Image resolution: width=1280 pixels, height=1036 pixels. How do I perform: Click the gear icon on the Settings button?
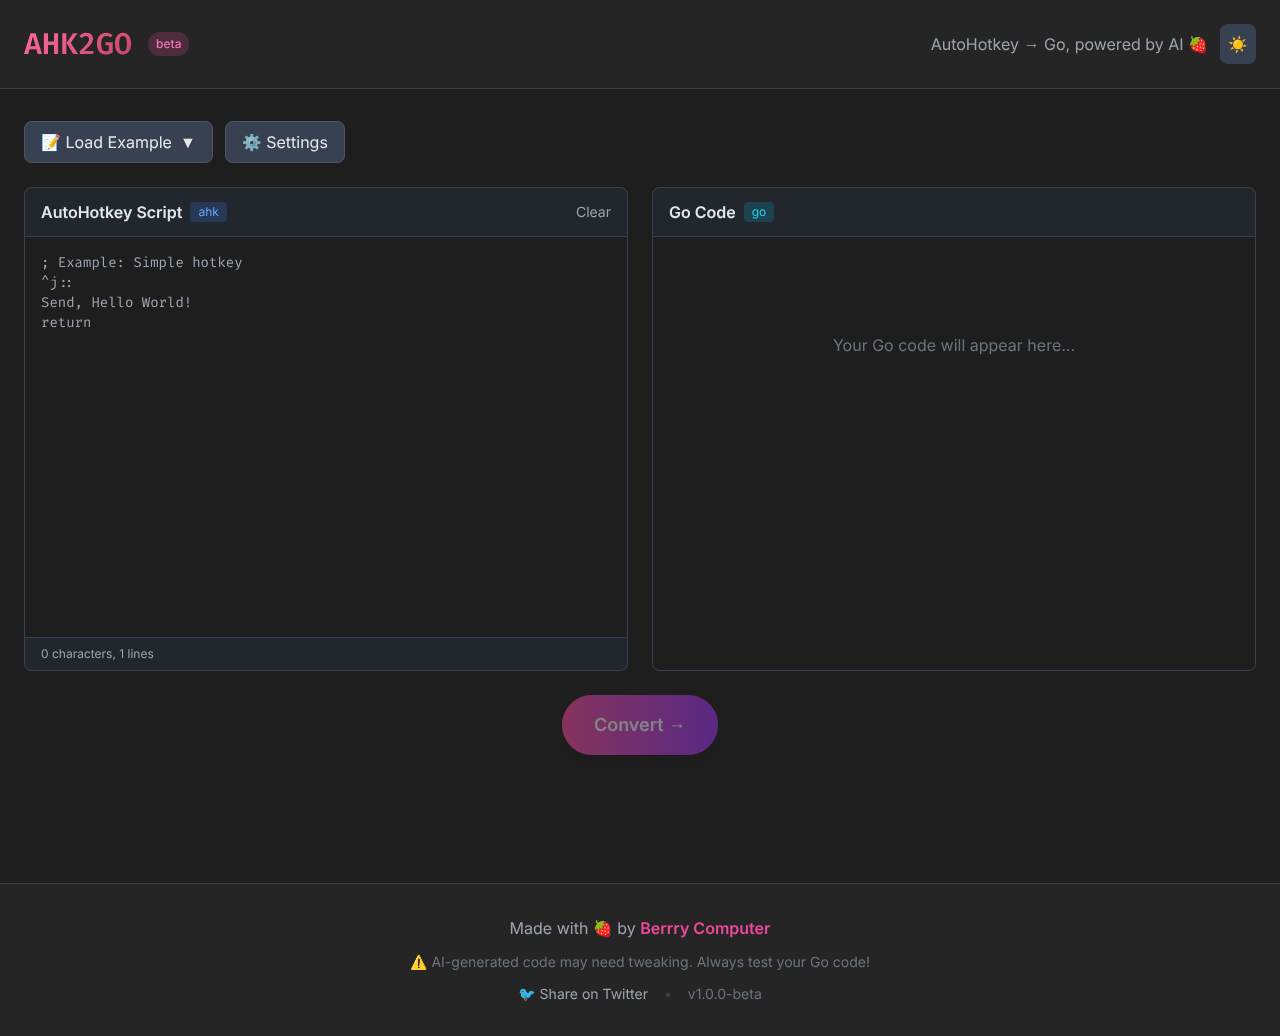(251, 142)
